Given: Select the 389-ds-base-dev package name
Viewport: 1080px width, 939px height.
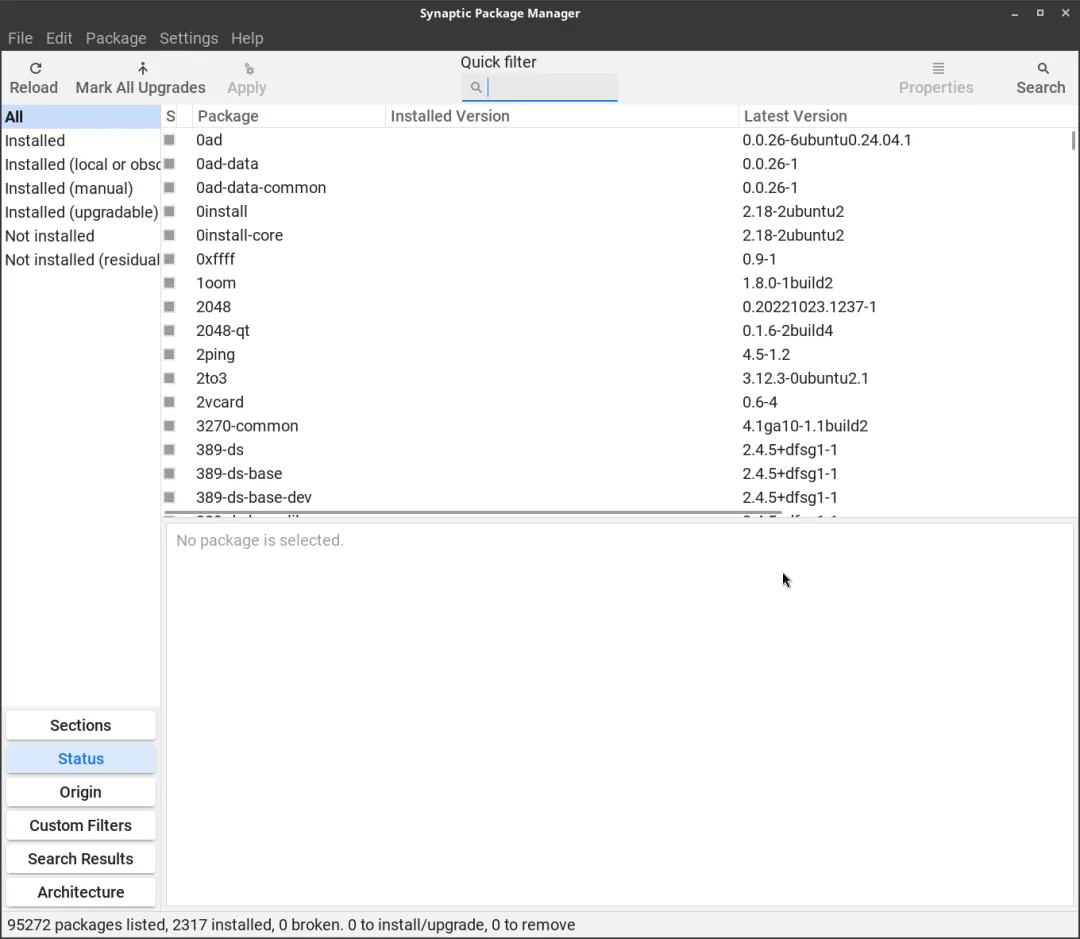Looking at the screenshot, I should pos(253,497).
